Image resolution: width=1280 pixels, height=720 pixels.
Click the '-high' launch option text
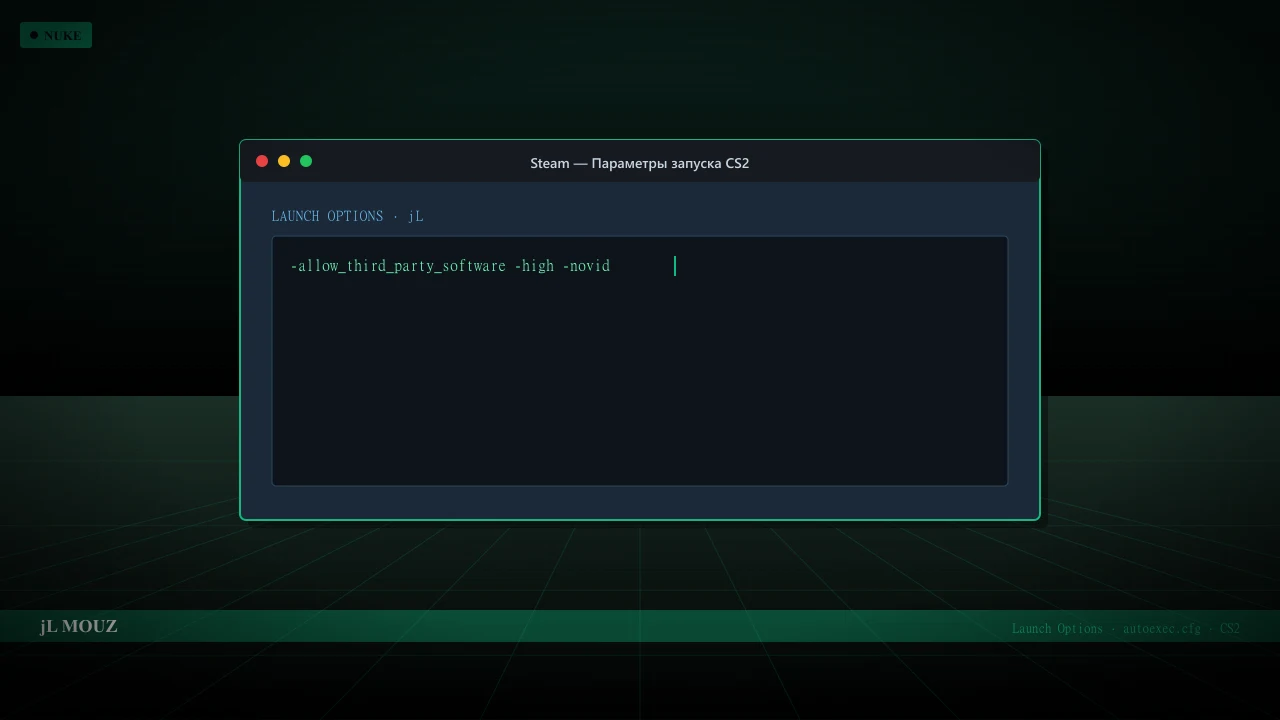[534, 266]
